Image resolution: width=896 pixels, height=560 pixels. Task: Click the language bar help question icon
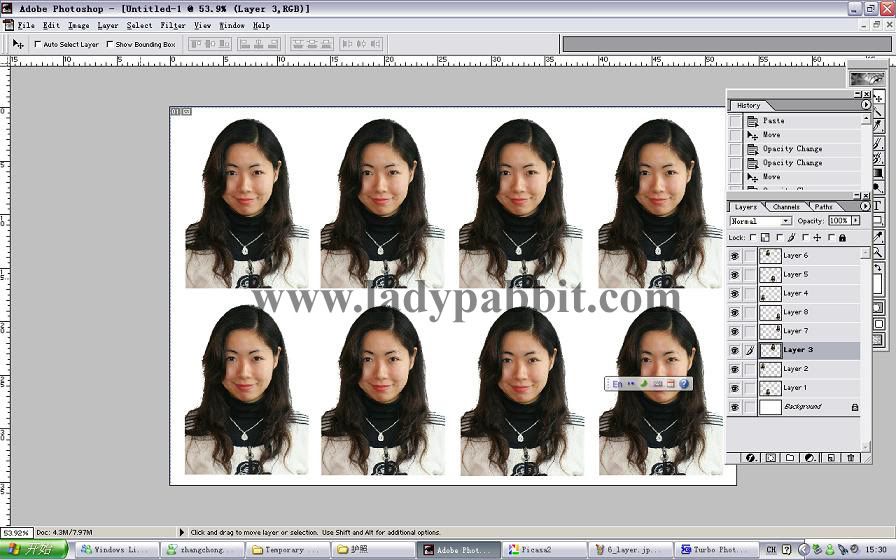684,384
